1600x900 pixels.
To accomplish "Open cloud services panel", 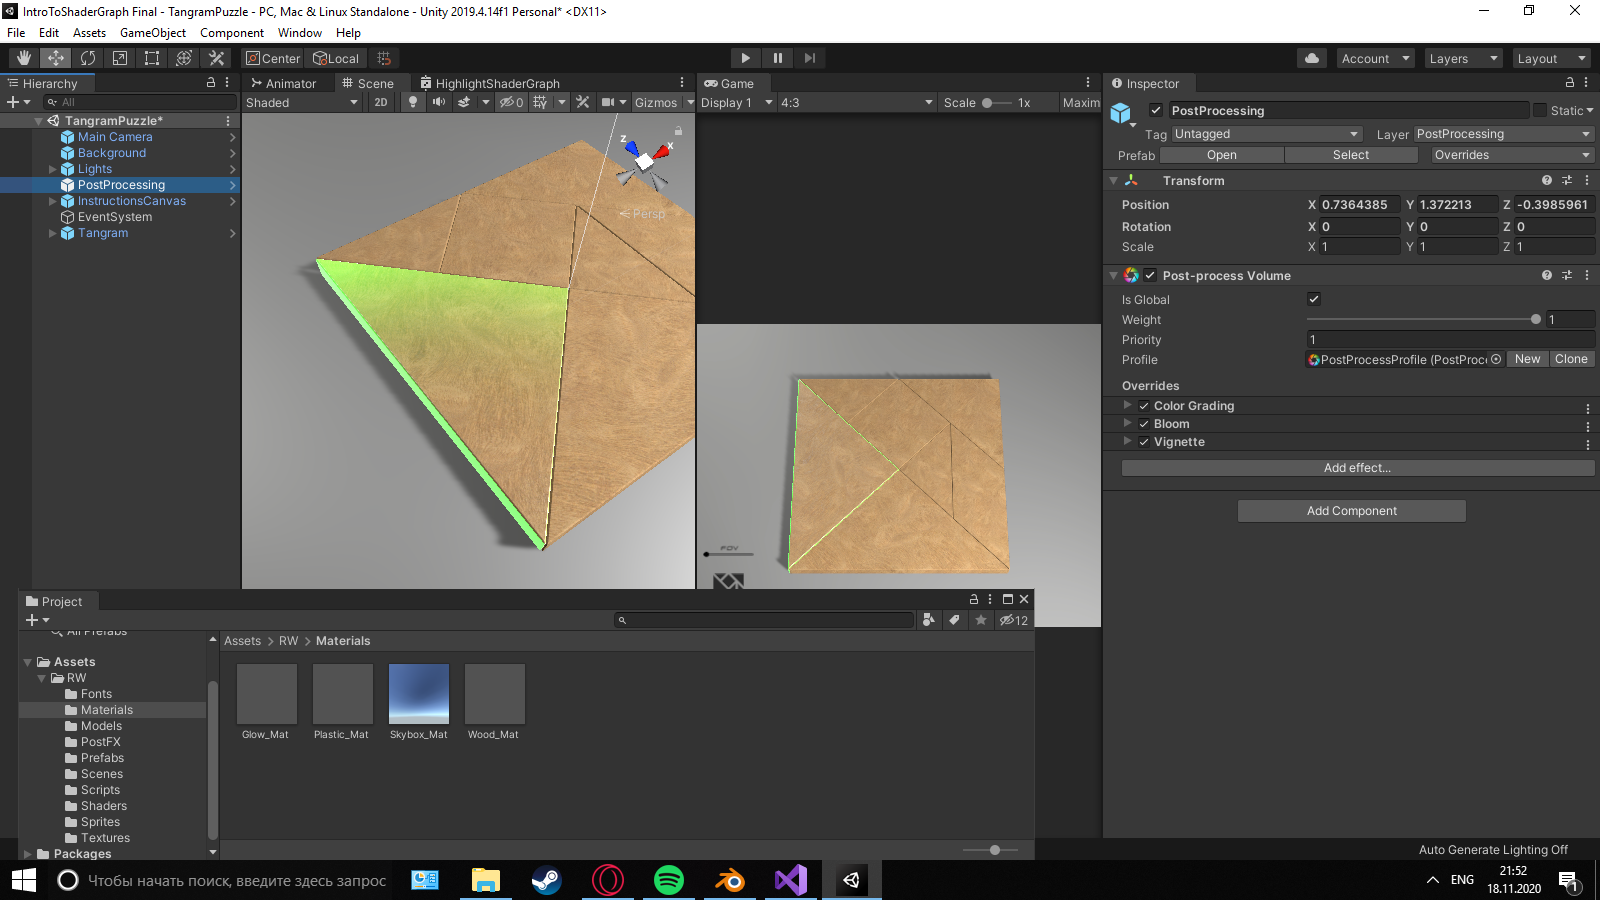I will 1312,58.
